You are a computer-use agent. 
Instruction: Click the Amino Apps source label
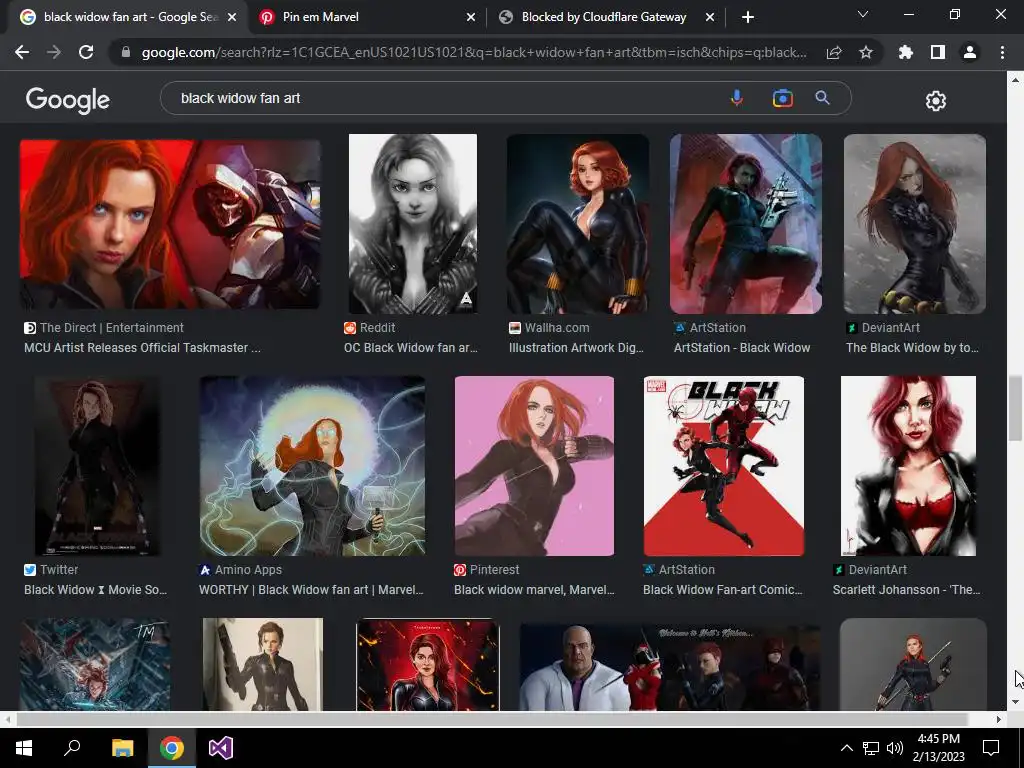point(248,569)
